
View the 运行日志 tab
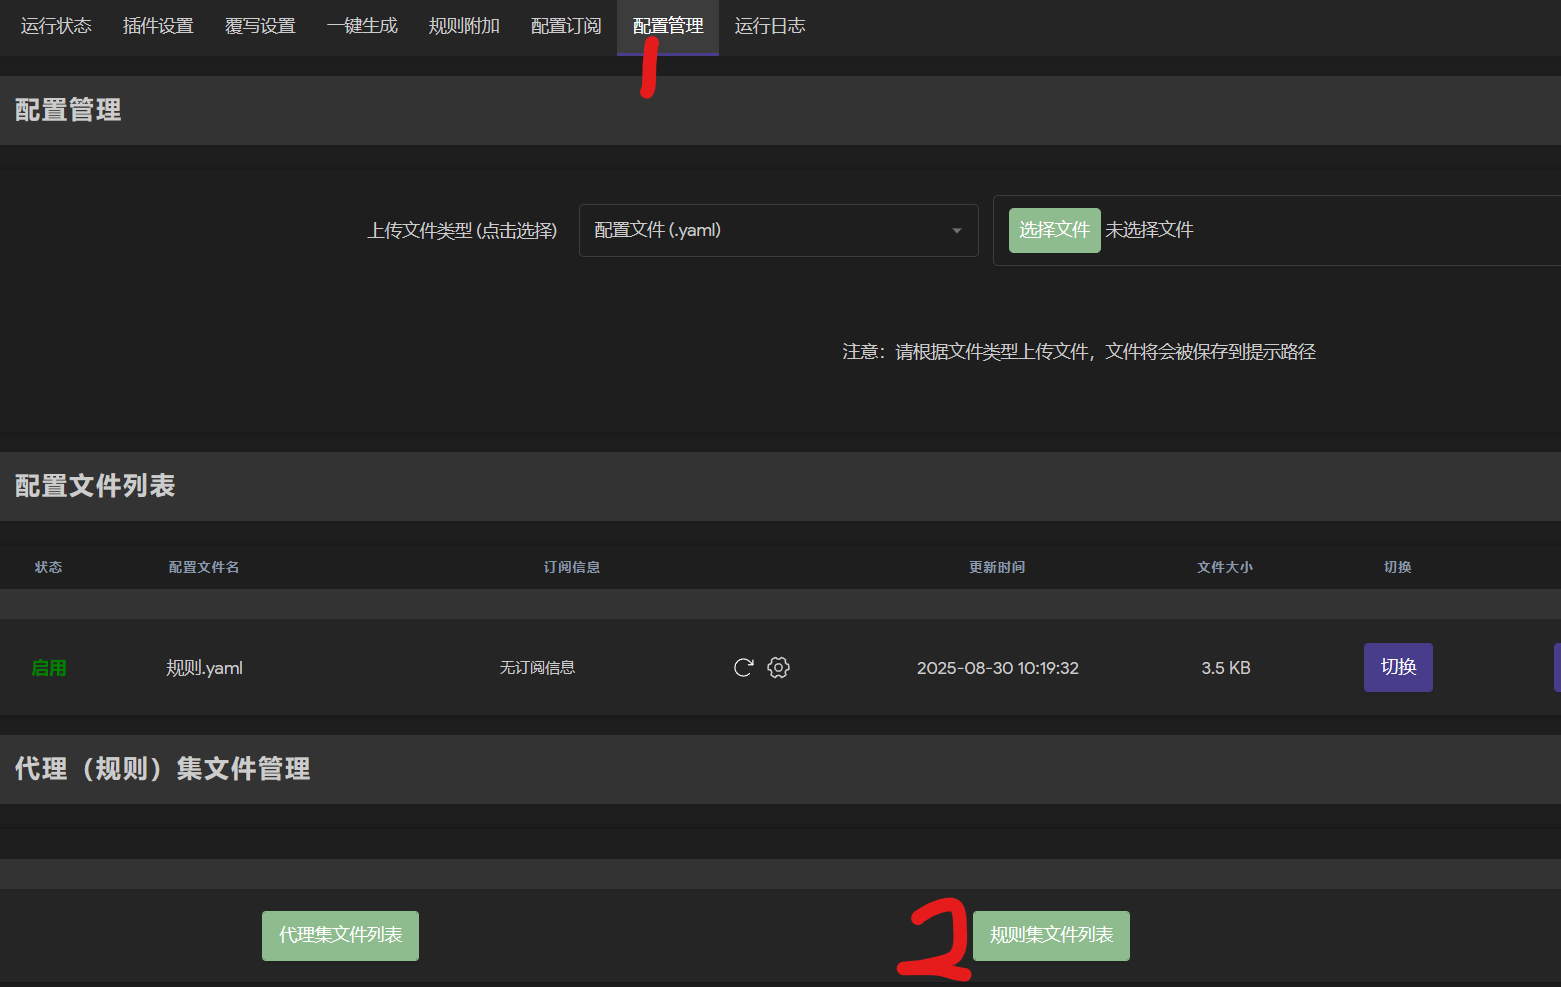(x=770, y=26)
